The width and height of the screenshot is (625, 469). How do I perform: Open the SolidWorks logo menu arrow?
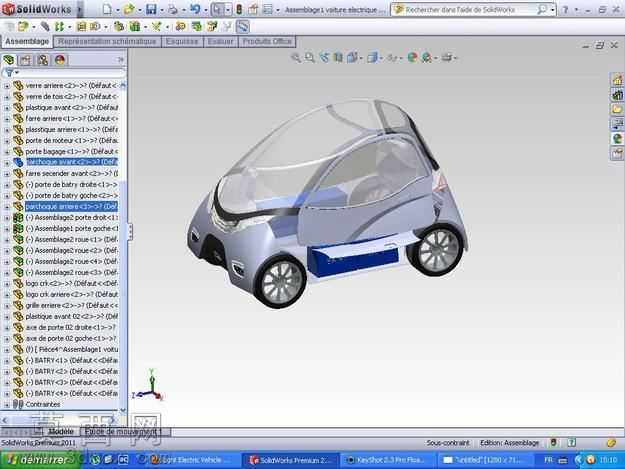(x=79, y=9)
